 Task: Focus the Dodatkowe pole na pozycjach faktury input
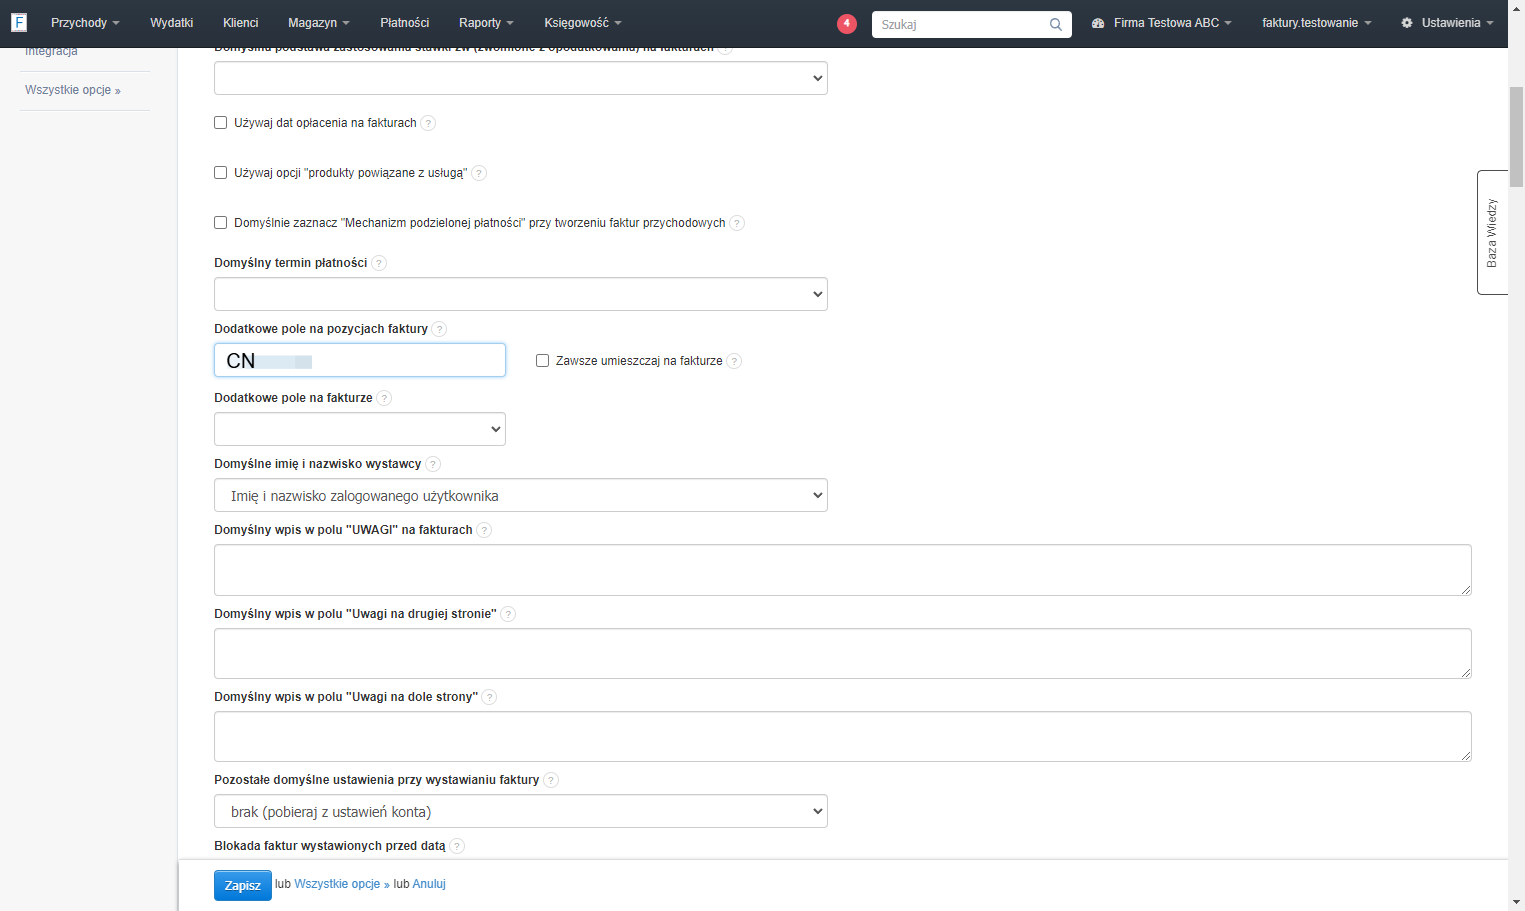point(360,360)
